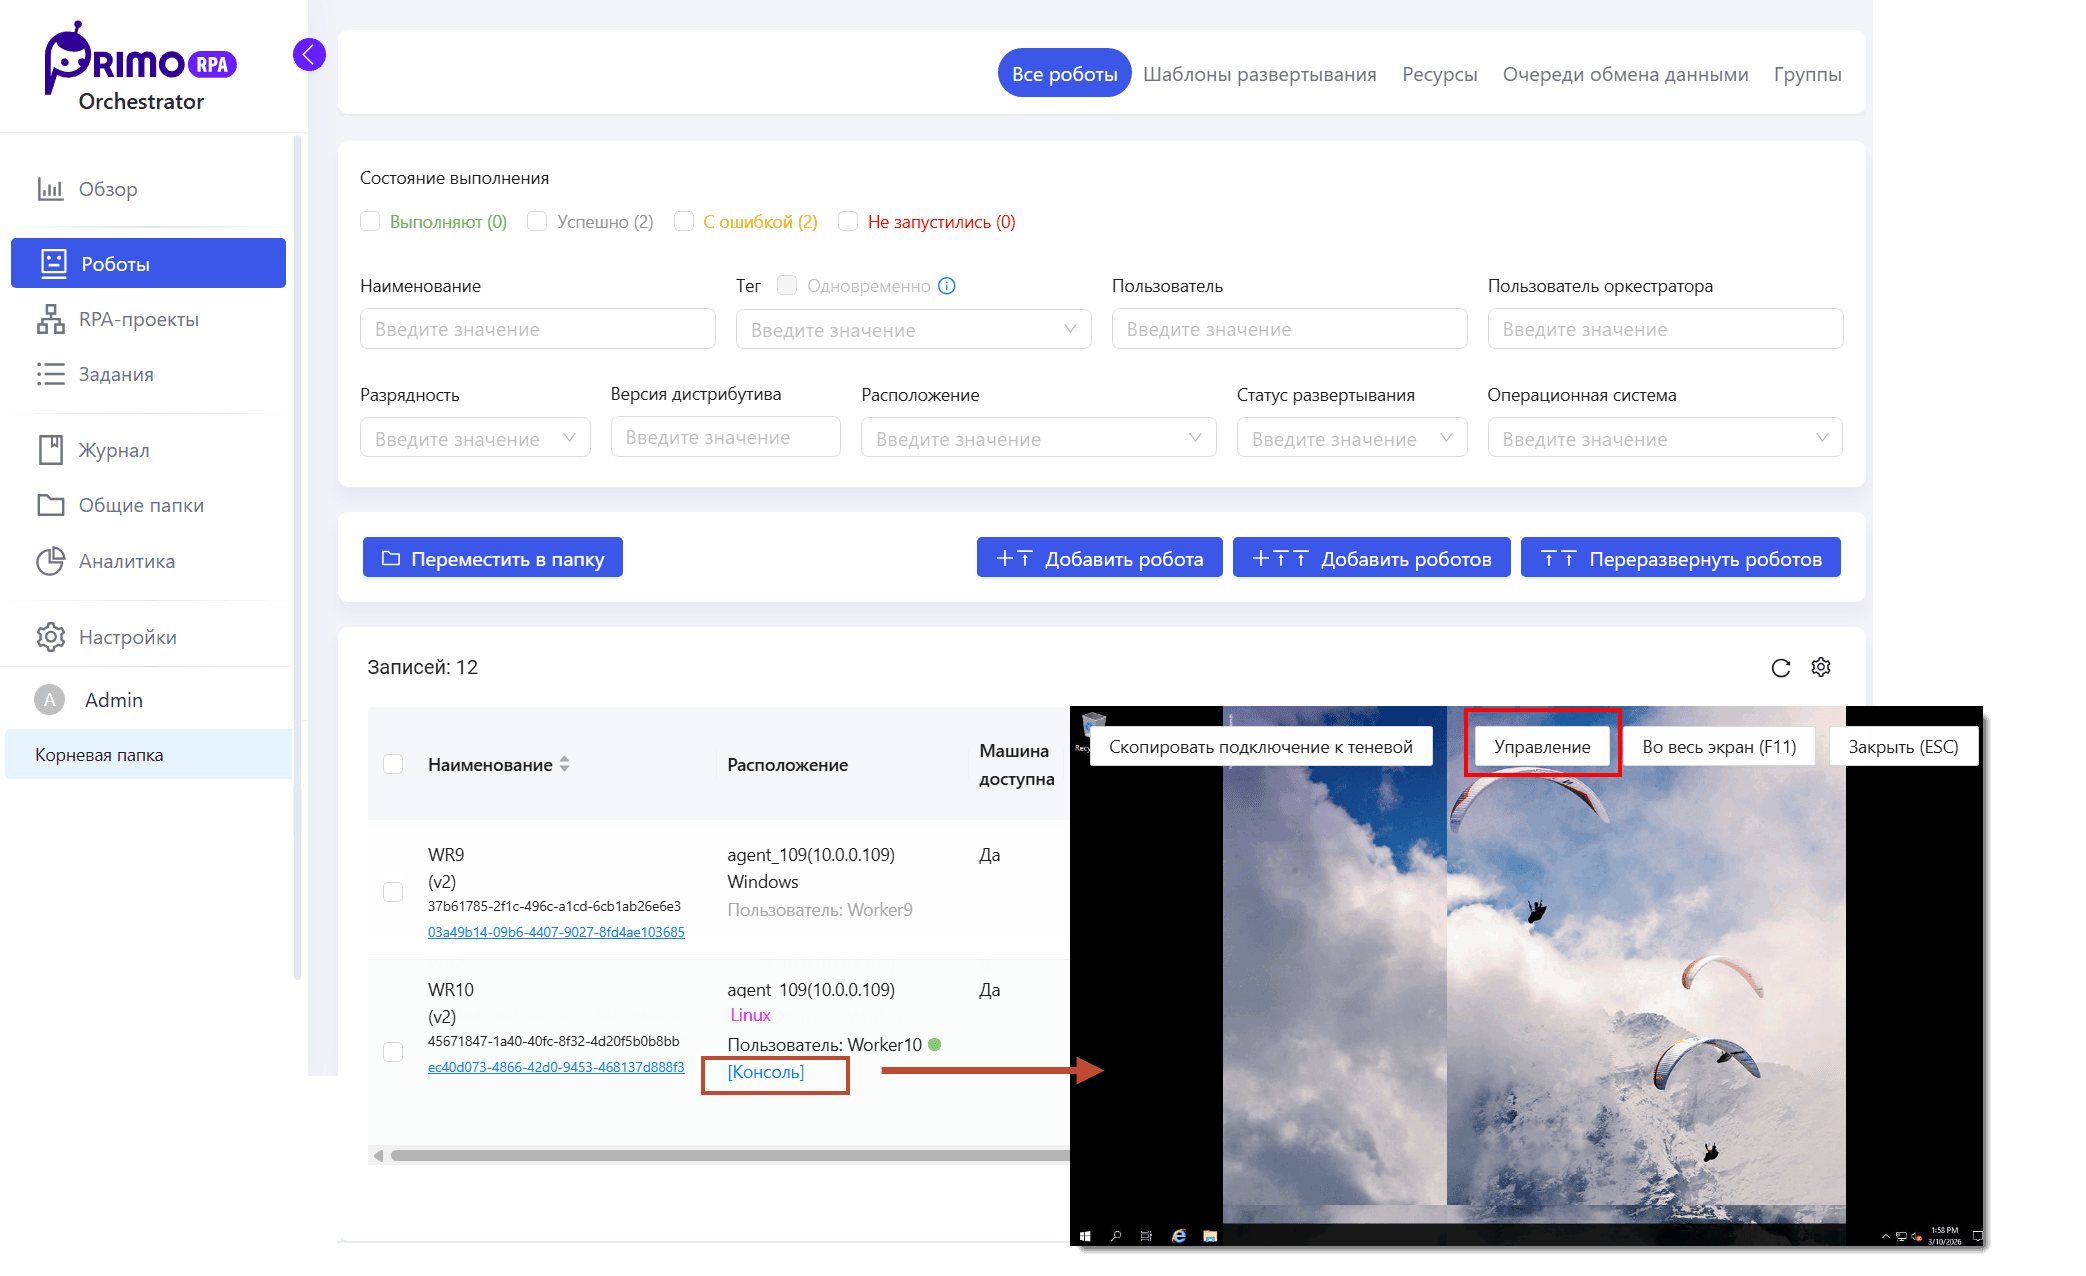Check the С ошибкой (2) filter
The height and width of the screenshot is (1276, 2086).
(x=684, y=222)
